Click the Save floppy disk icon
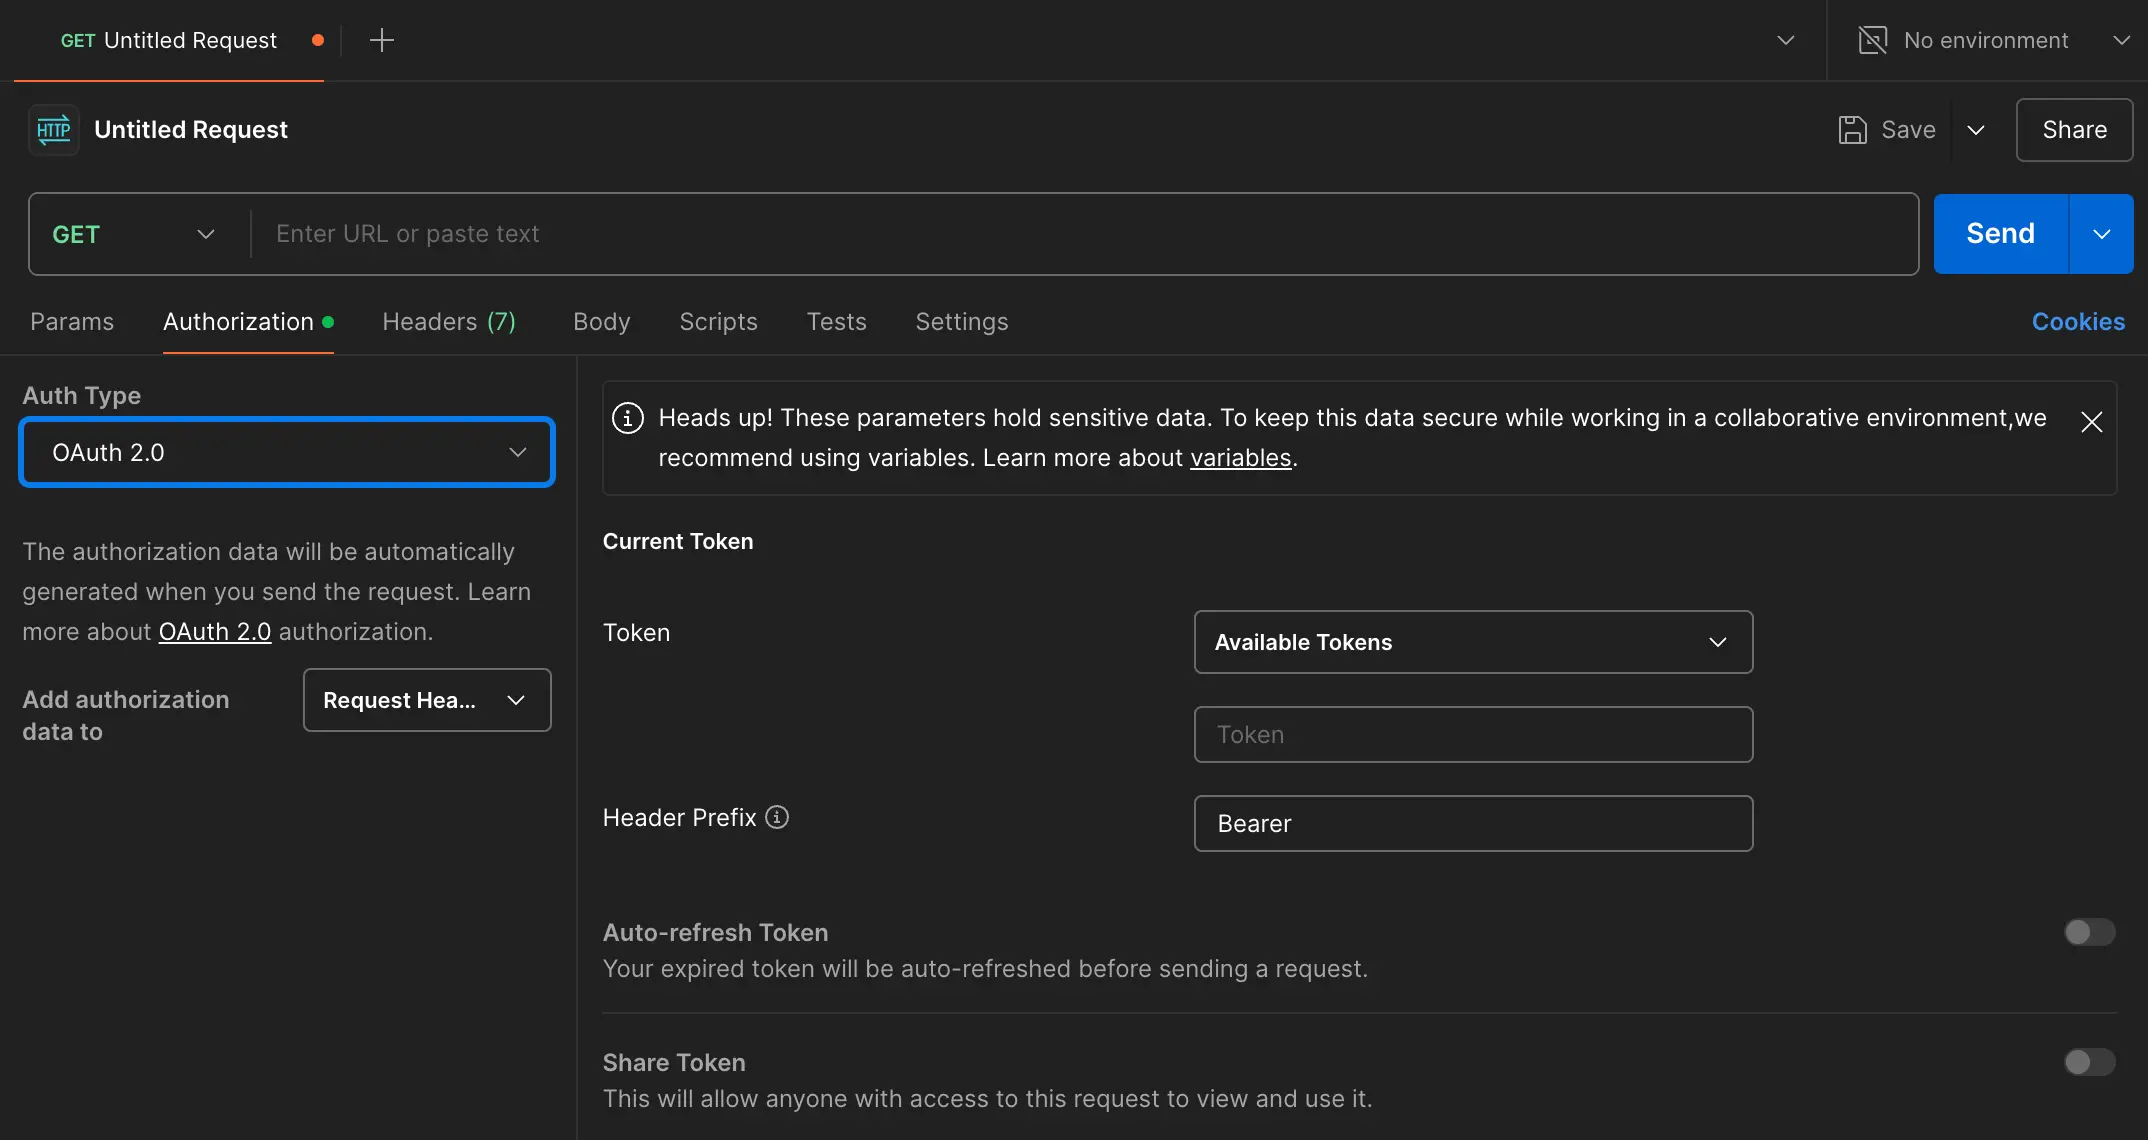The image size is (2148, 1140). pos(1852,130)
